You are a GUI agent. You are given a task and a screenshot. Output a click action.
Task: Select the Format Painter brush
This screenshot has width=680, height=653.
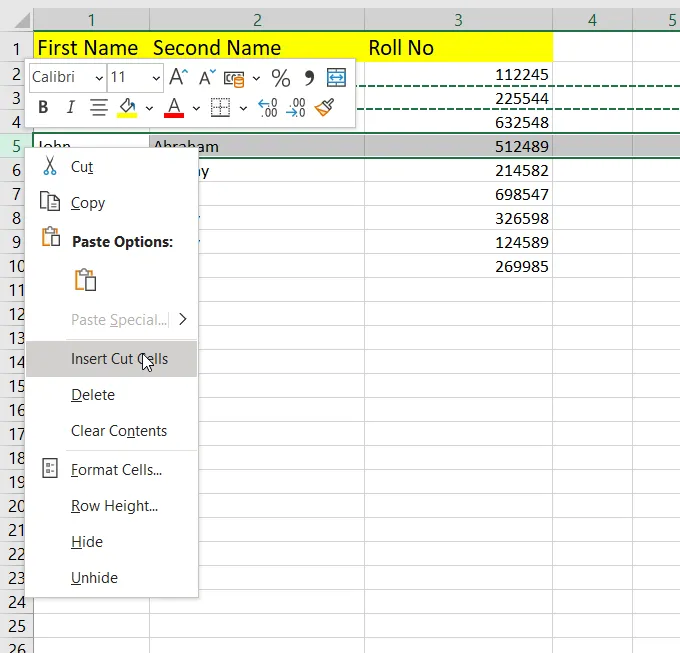[x=324, y=107]
